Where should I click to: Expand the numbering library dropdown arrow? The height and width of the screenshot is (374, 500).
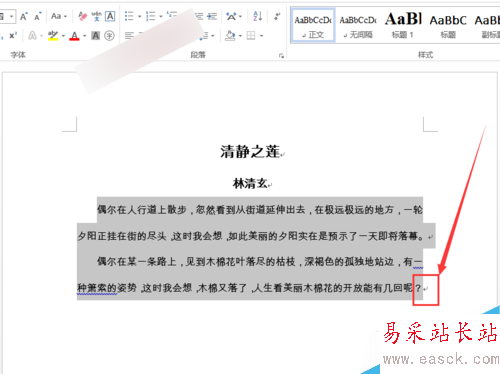coord(161,16)
